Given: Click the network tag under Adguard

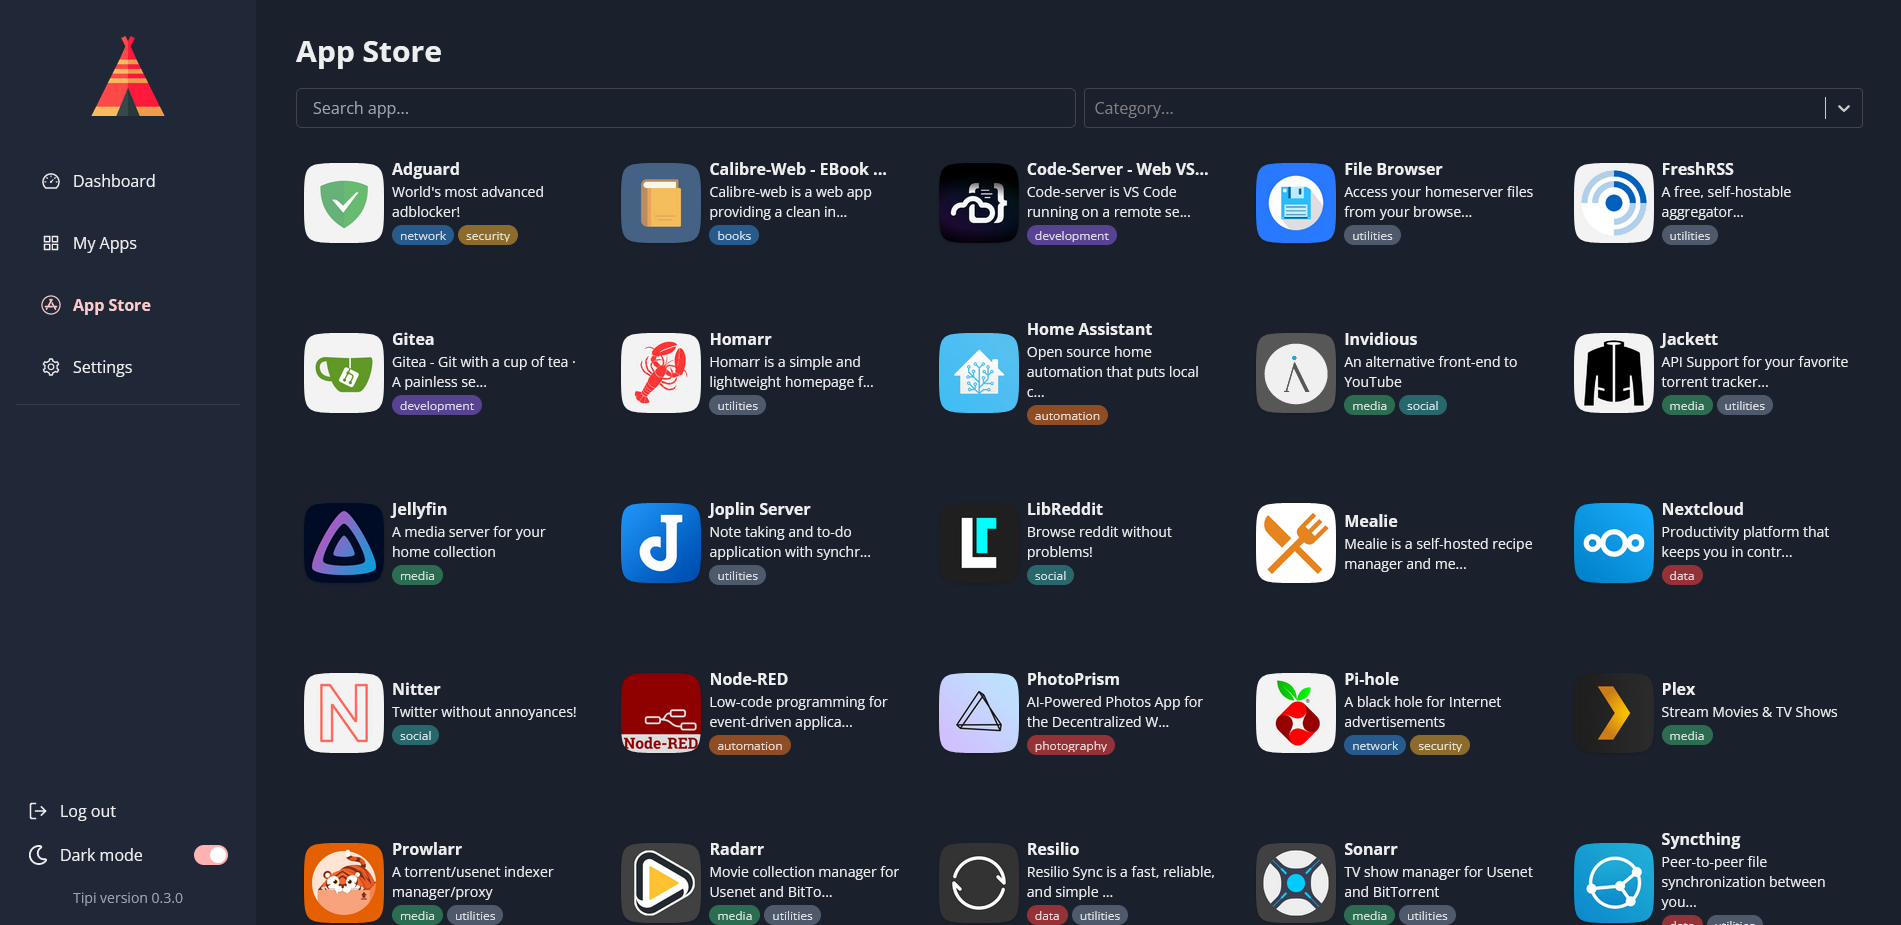Looking at the screenshot, I should pos(423,236).
